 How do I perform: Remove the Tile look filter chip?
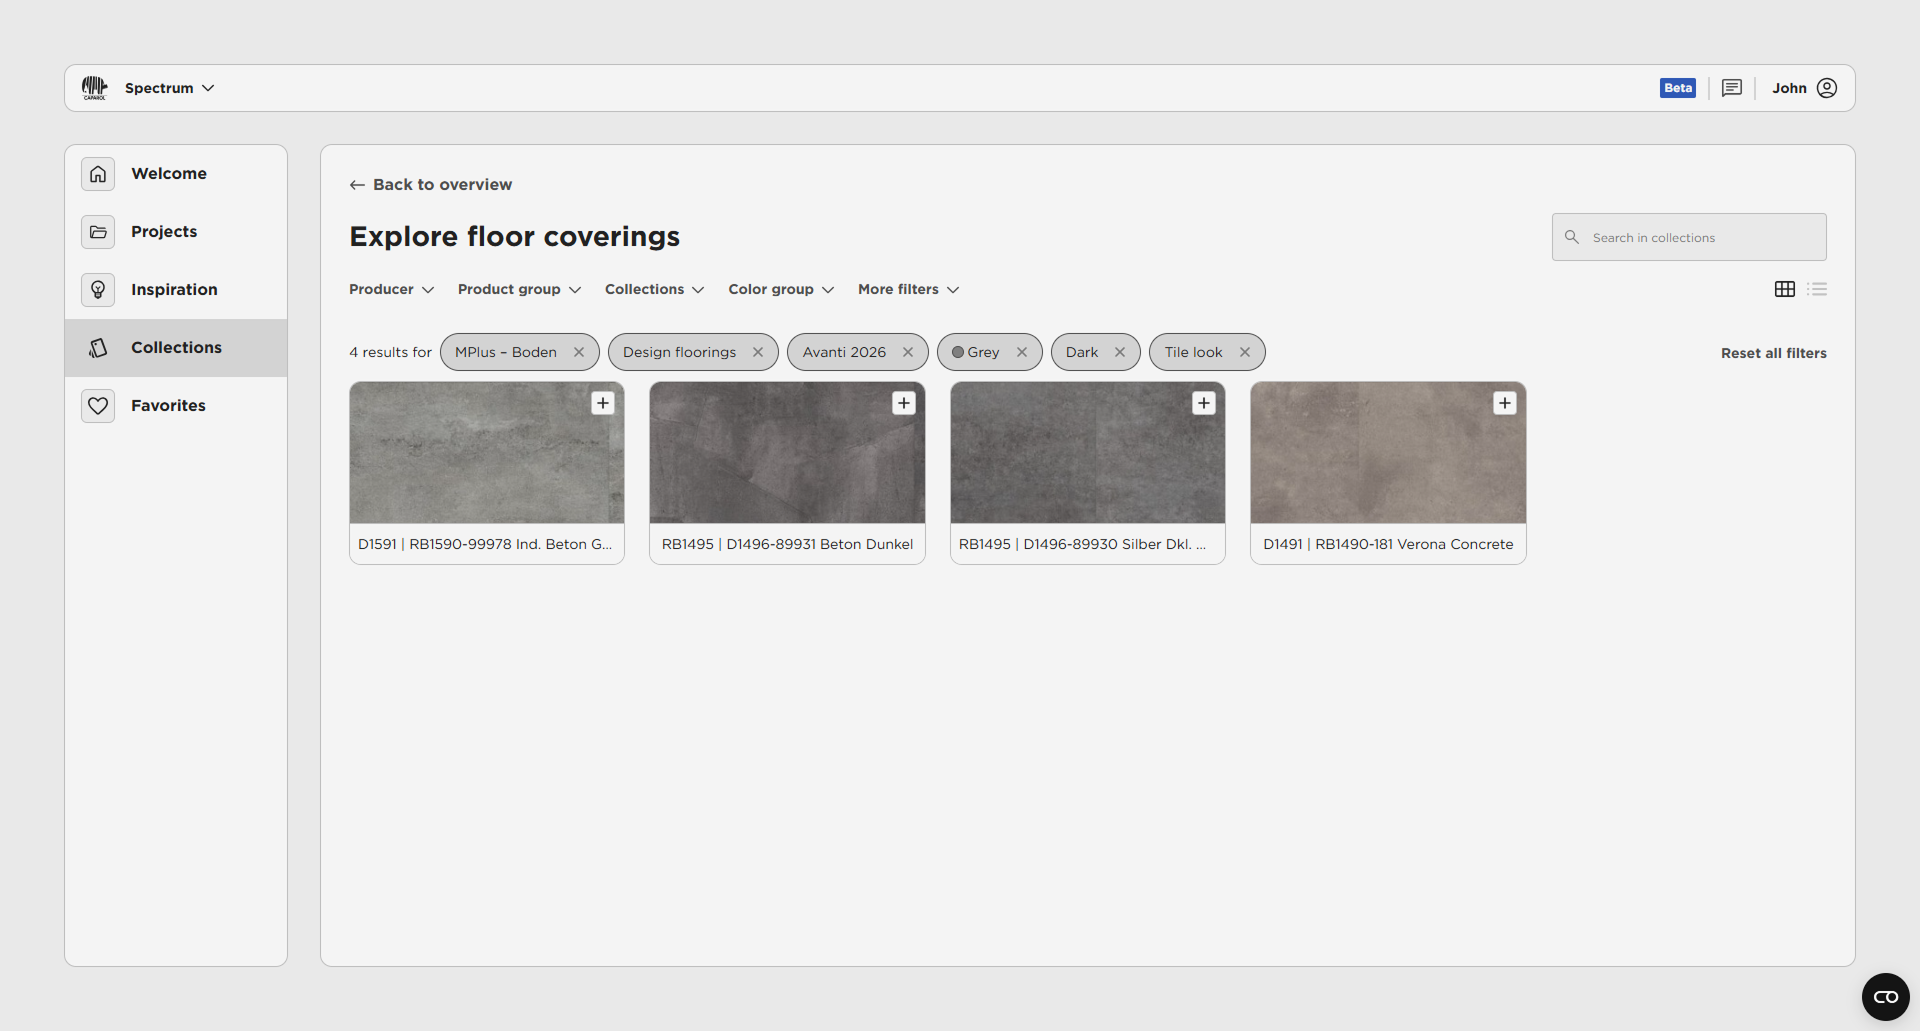(x=1245, y=352)
